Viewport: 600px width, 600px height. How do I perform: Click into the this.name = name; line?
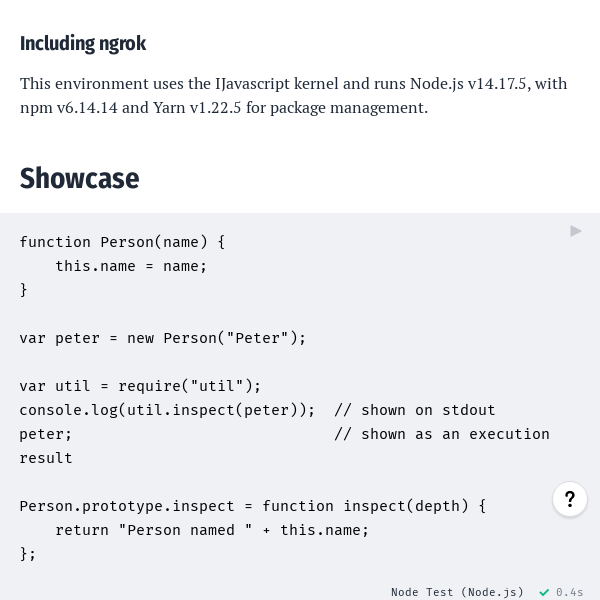tap(131, 266)
